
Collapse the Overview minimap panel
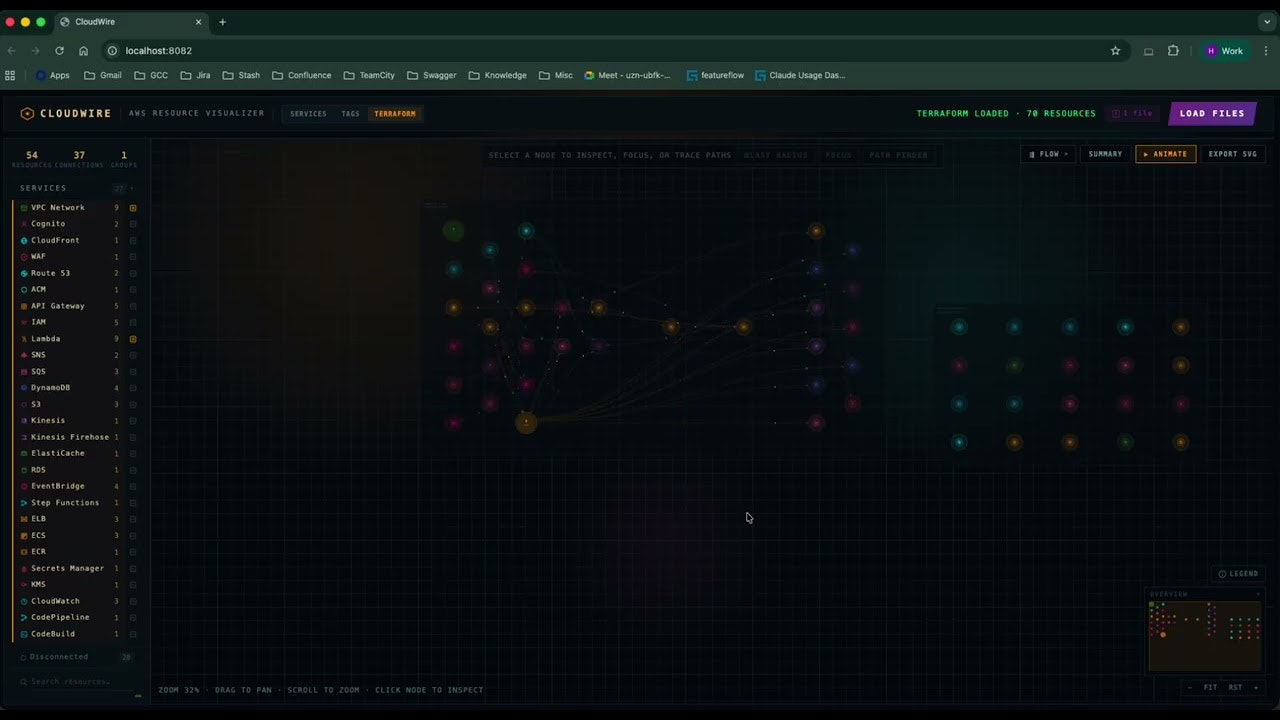tap(1258, 594)
